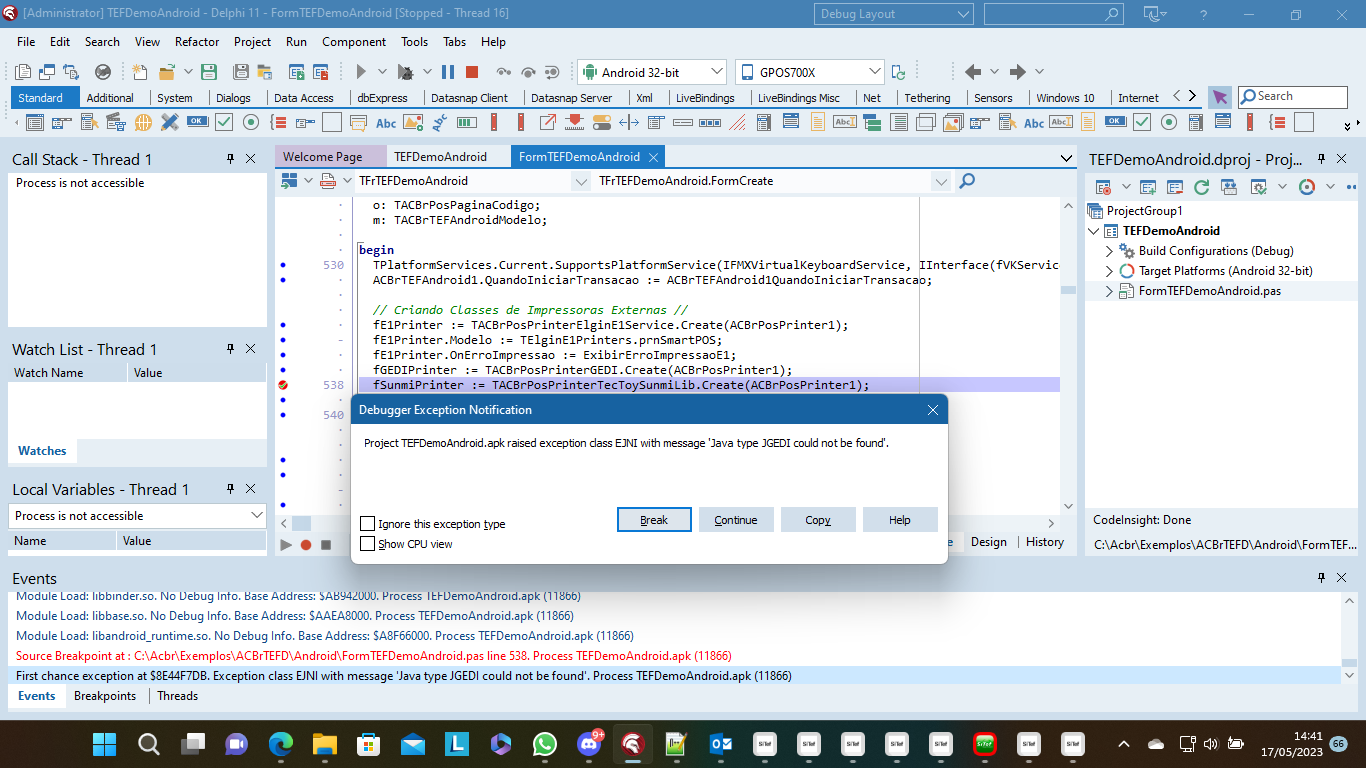Open Discord from the taskbar
The image size is (1366, 768).
(589, 744)
